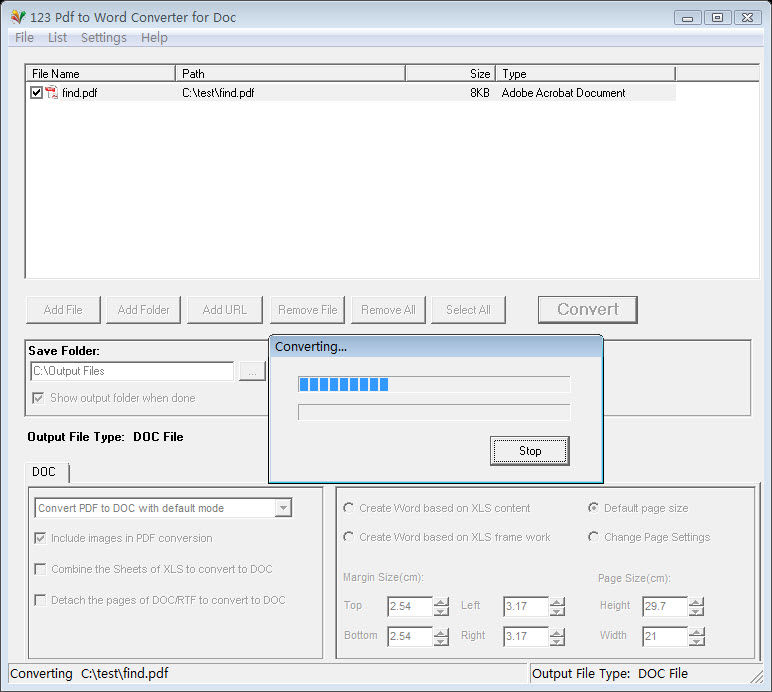Image resolution: width=772 pixels, height=692 pixels.
Task: Toggle Show output folder when done
Action: 38,398
